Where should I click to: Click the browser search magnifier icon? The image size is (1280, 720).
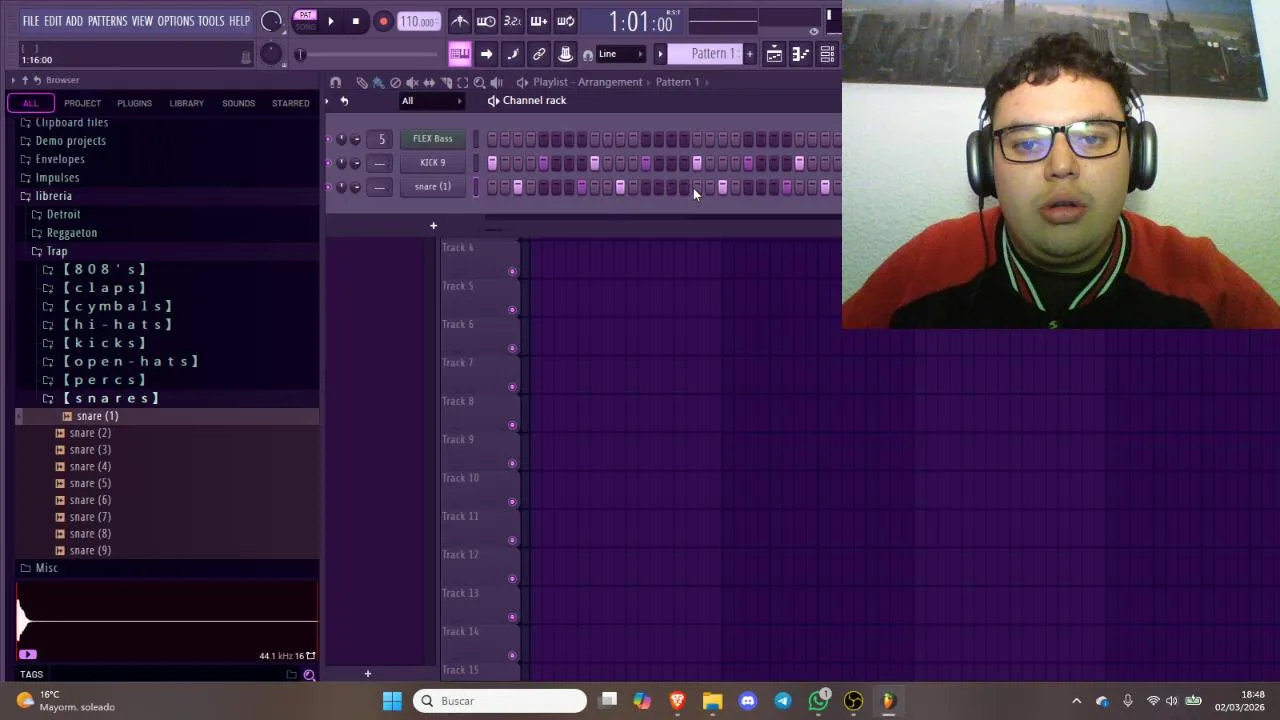click(x=309, y=675)
